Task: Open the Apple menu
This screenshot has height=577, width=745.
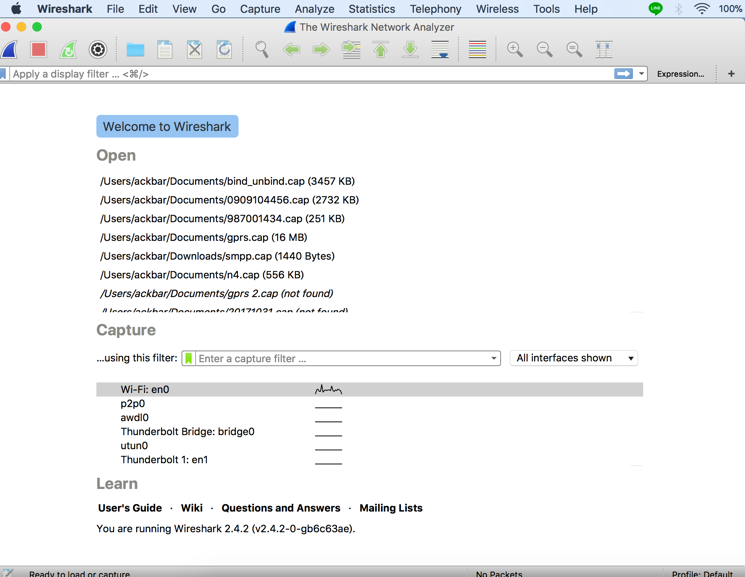Action: (x=16, y=9)
